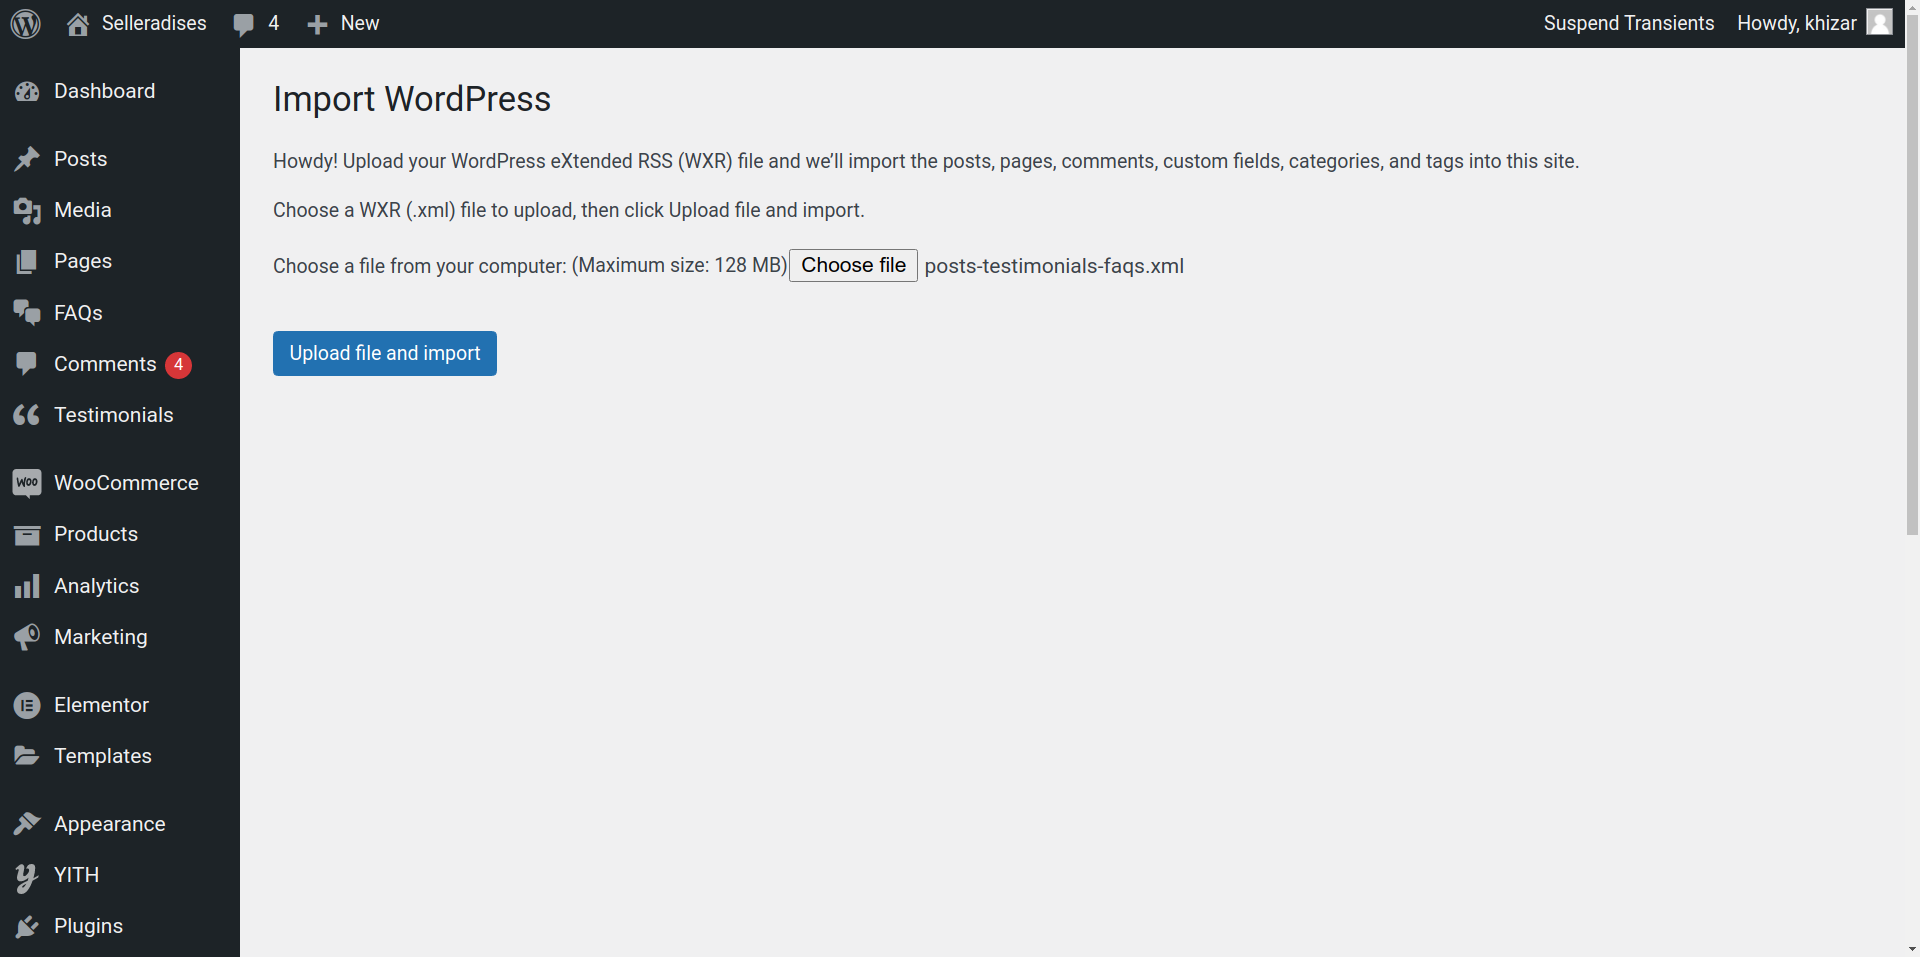Viewport: 1920px width, 957px height.
Task: Click the Media library icon
Action: (x=27, y=211)
